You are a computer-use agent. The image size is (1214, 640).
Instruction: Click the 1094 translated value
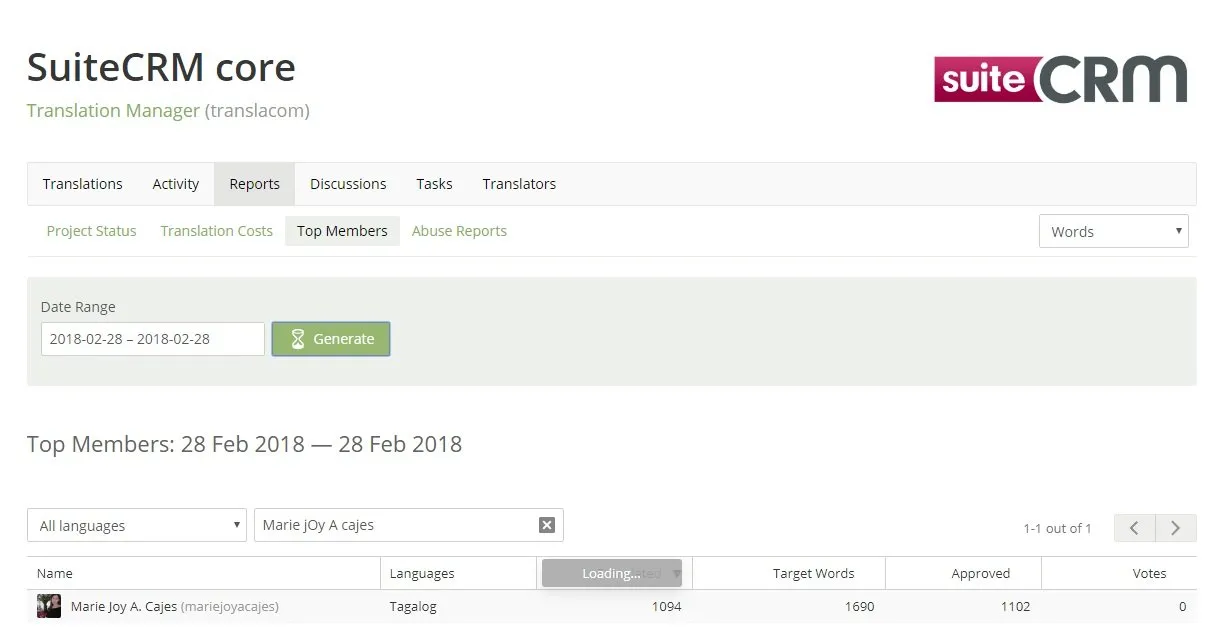pos(666,606)
